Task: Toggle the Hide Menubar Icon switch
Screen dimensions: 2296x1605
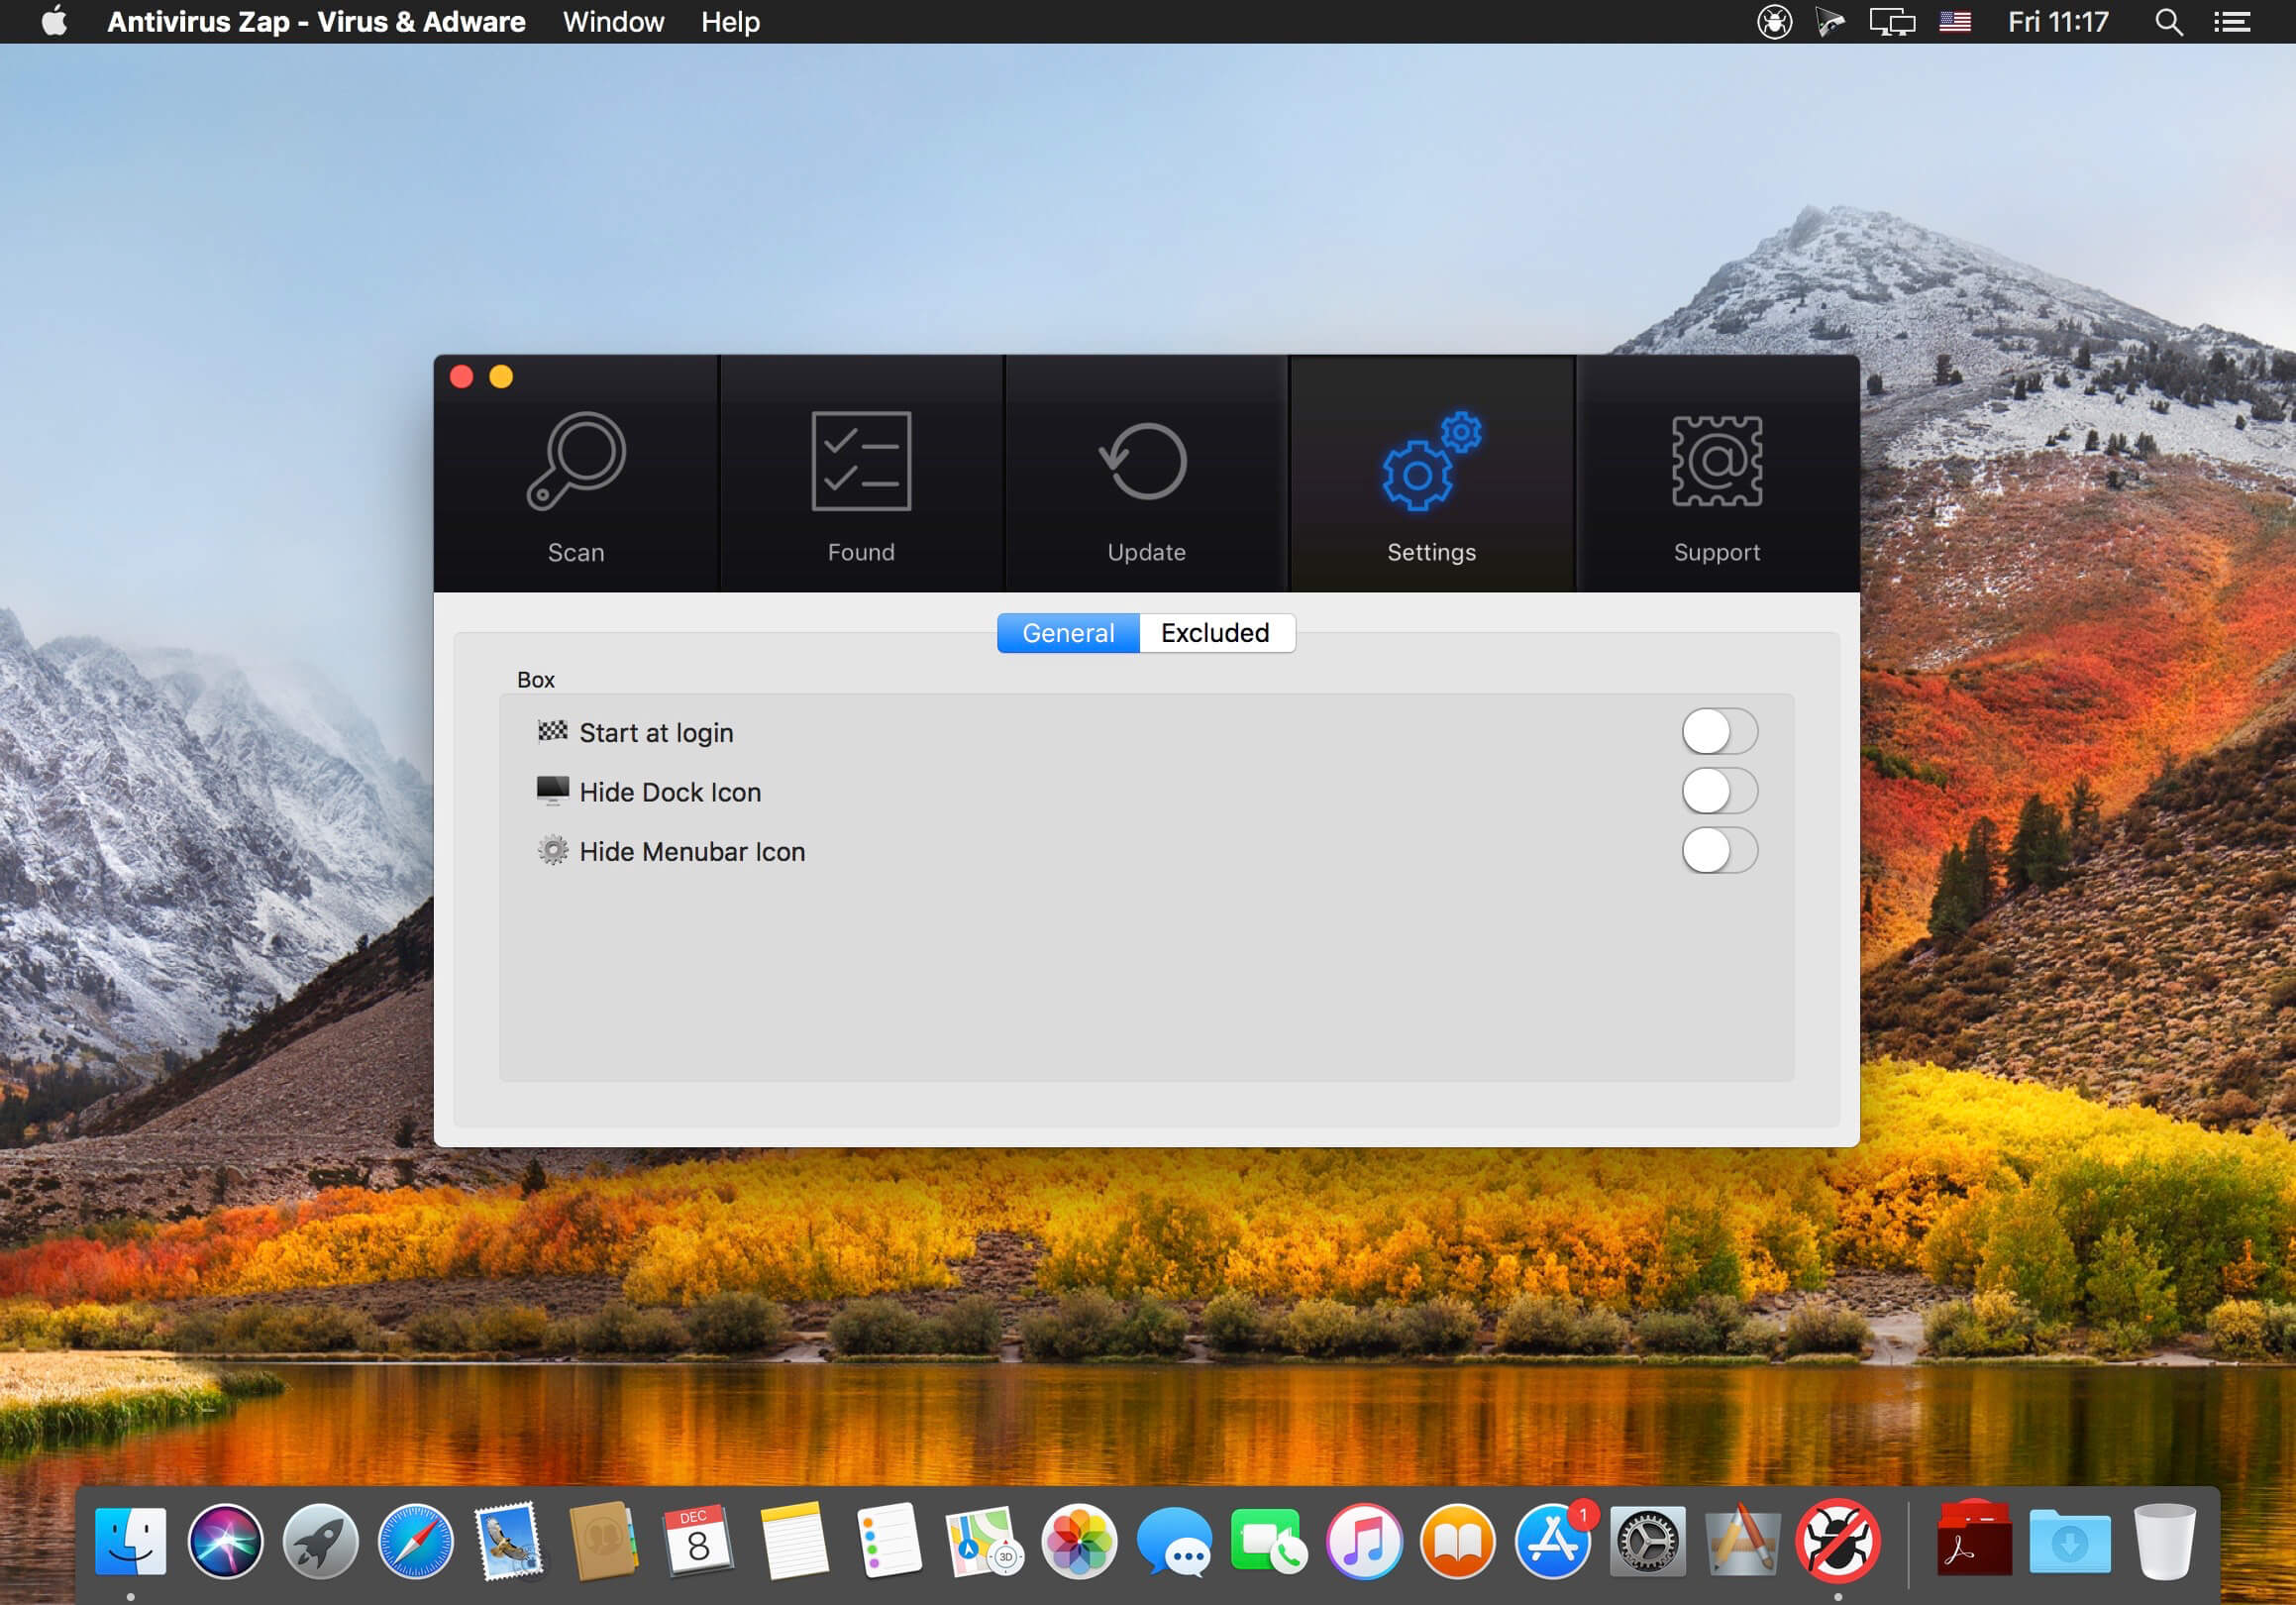Action: 1719,851
